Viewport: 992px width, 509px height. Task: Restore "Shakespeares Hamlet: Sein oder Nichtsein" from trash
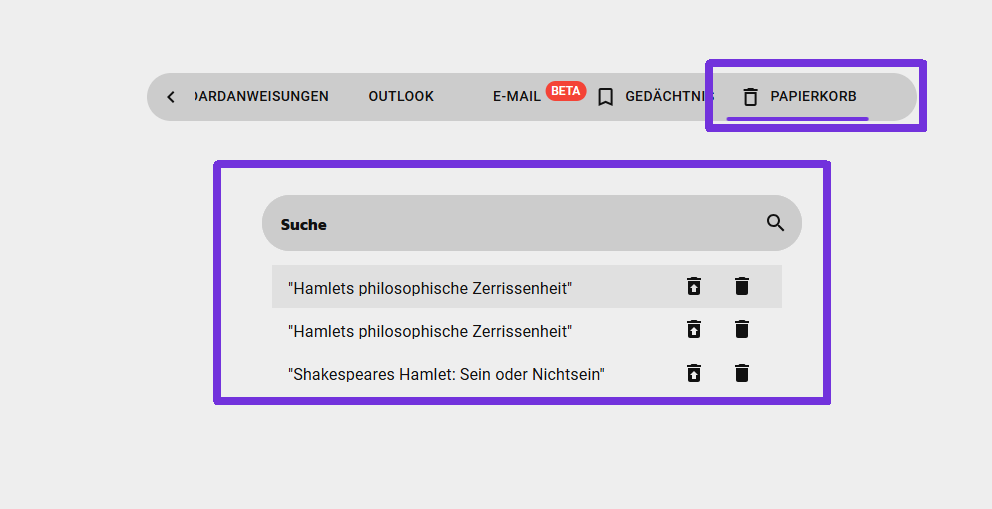[694, 374]
